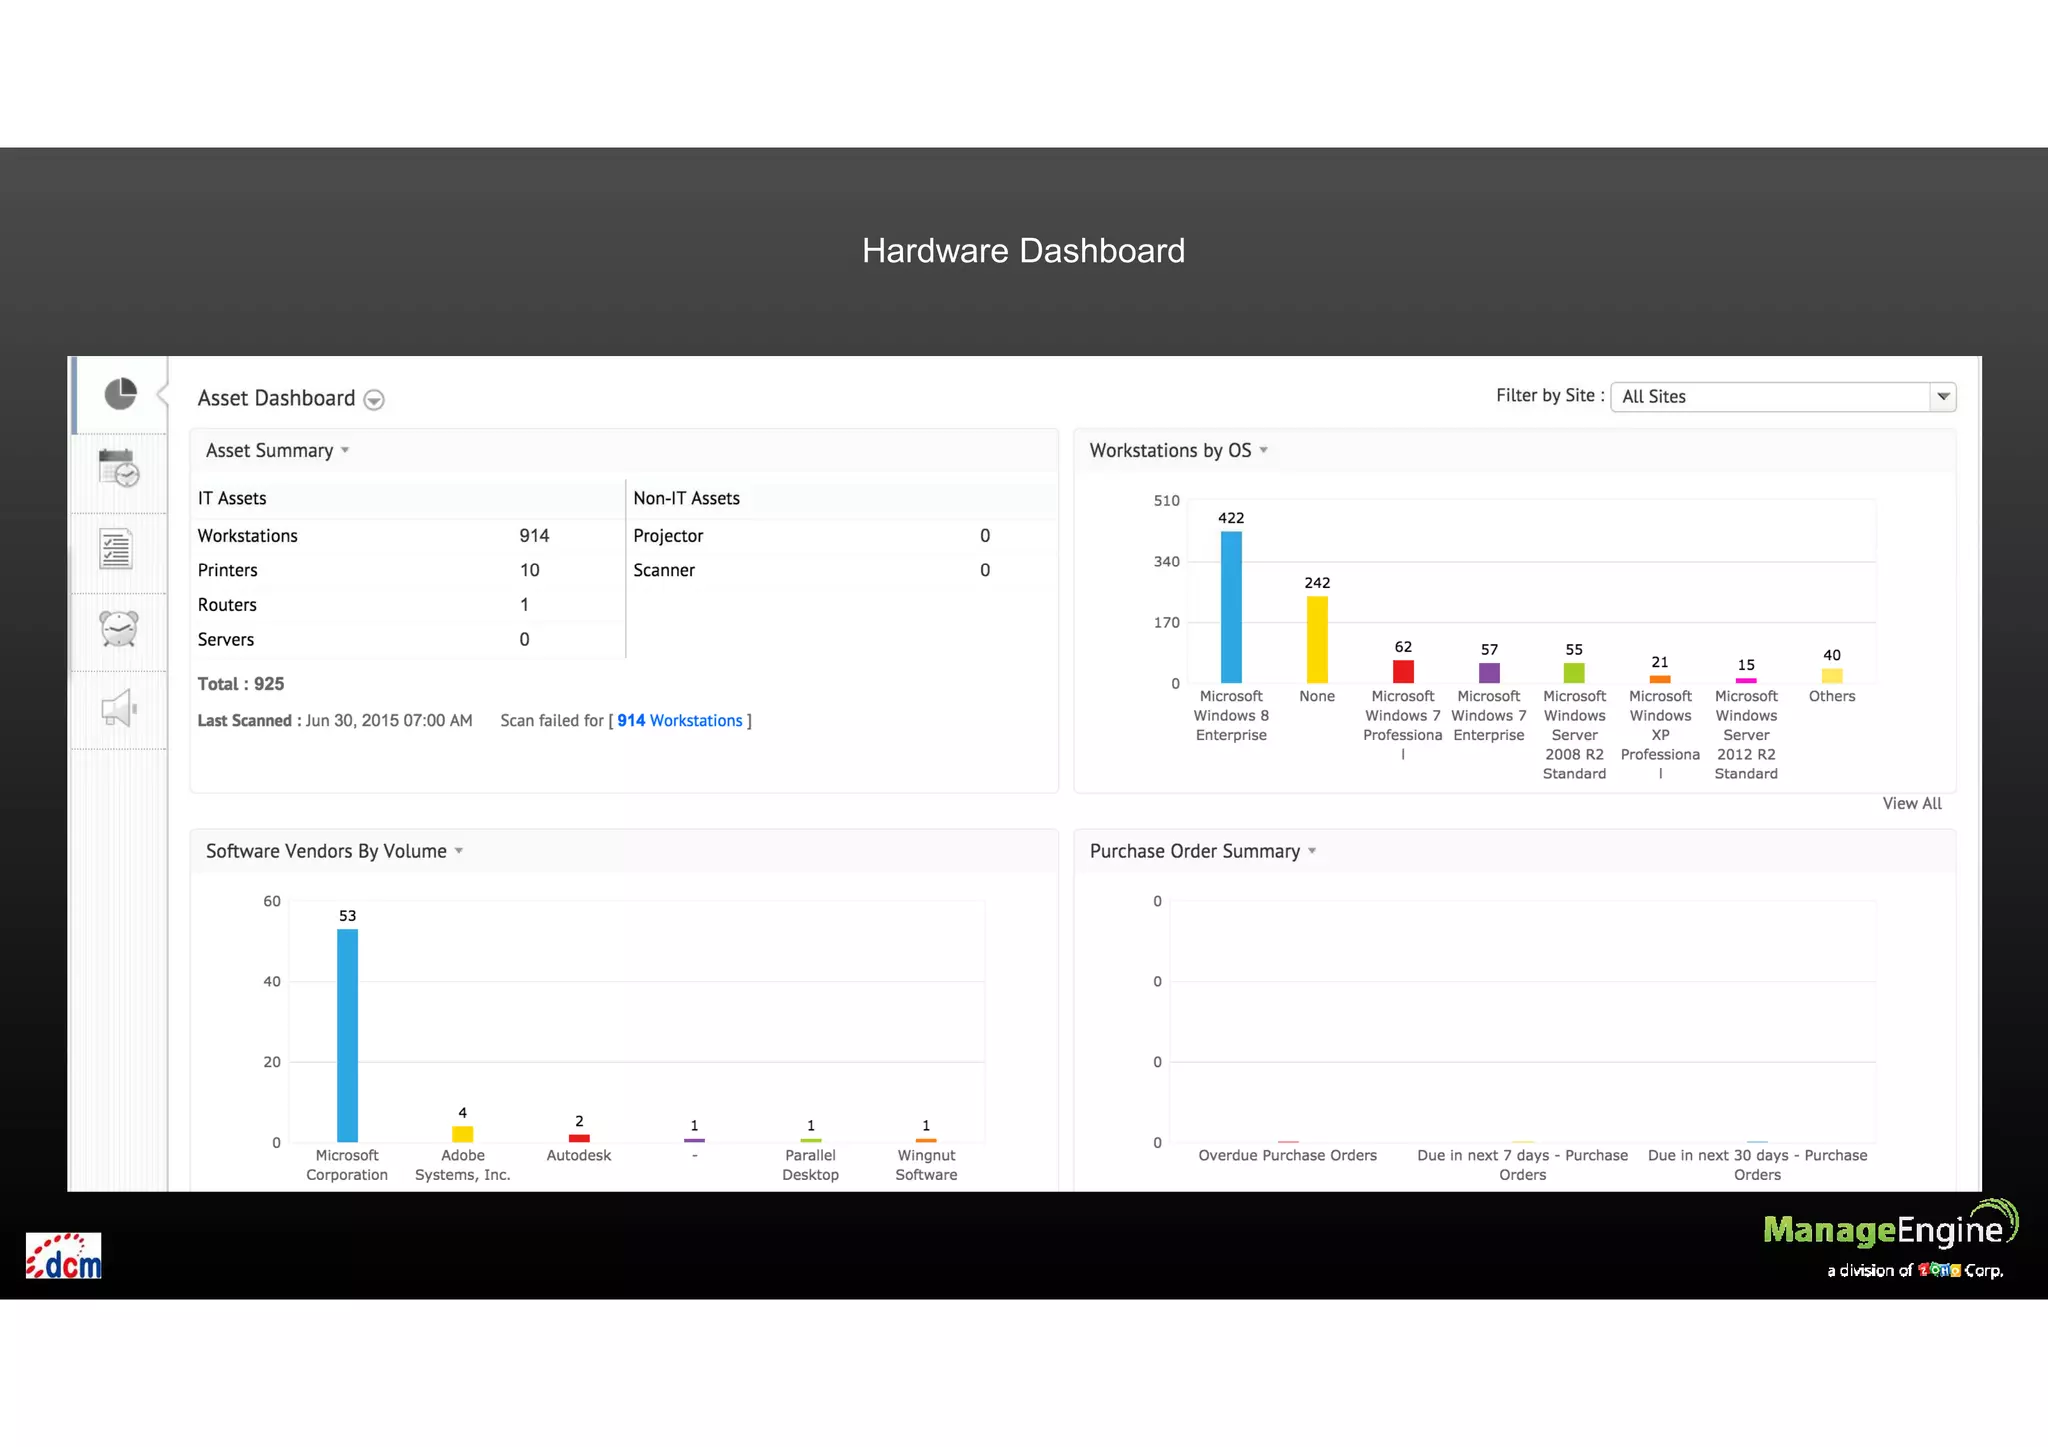Click the Scanner row label
2048x1447 pixels.
click(x=664, y=570)
